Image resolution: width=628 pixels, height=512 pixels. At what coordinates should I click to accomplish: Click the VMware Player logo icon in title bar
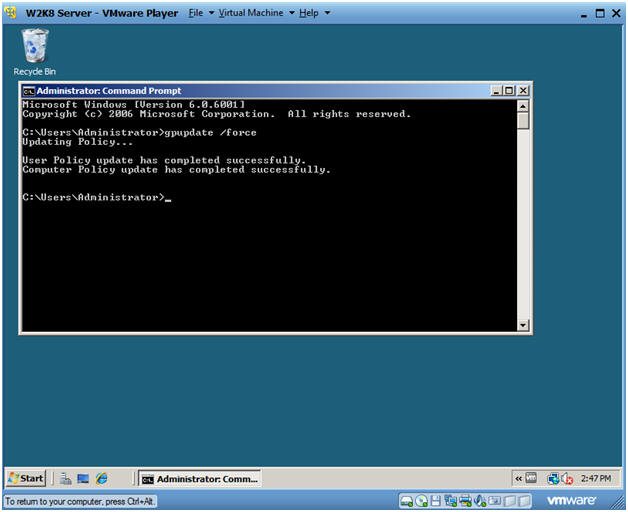(x=11, y=13)
